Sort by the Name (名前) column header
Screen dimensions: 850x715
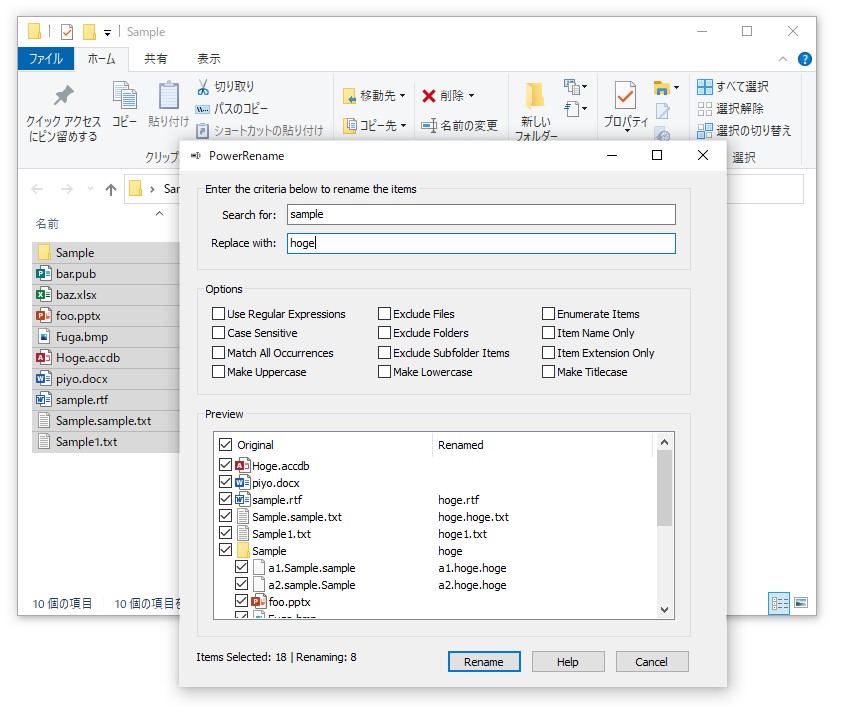(47, 224)
